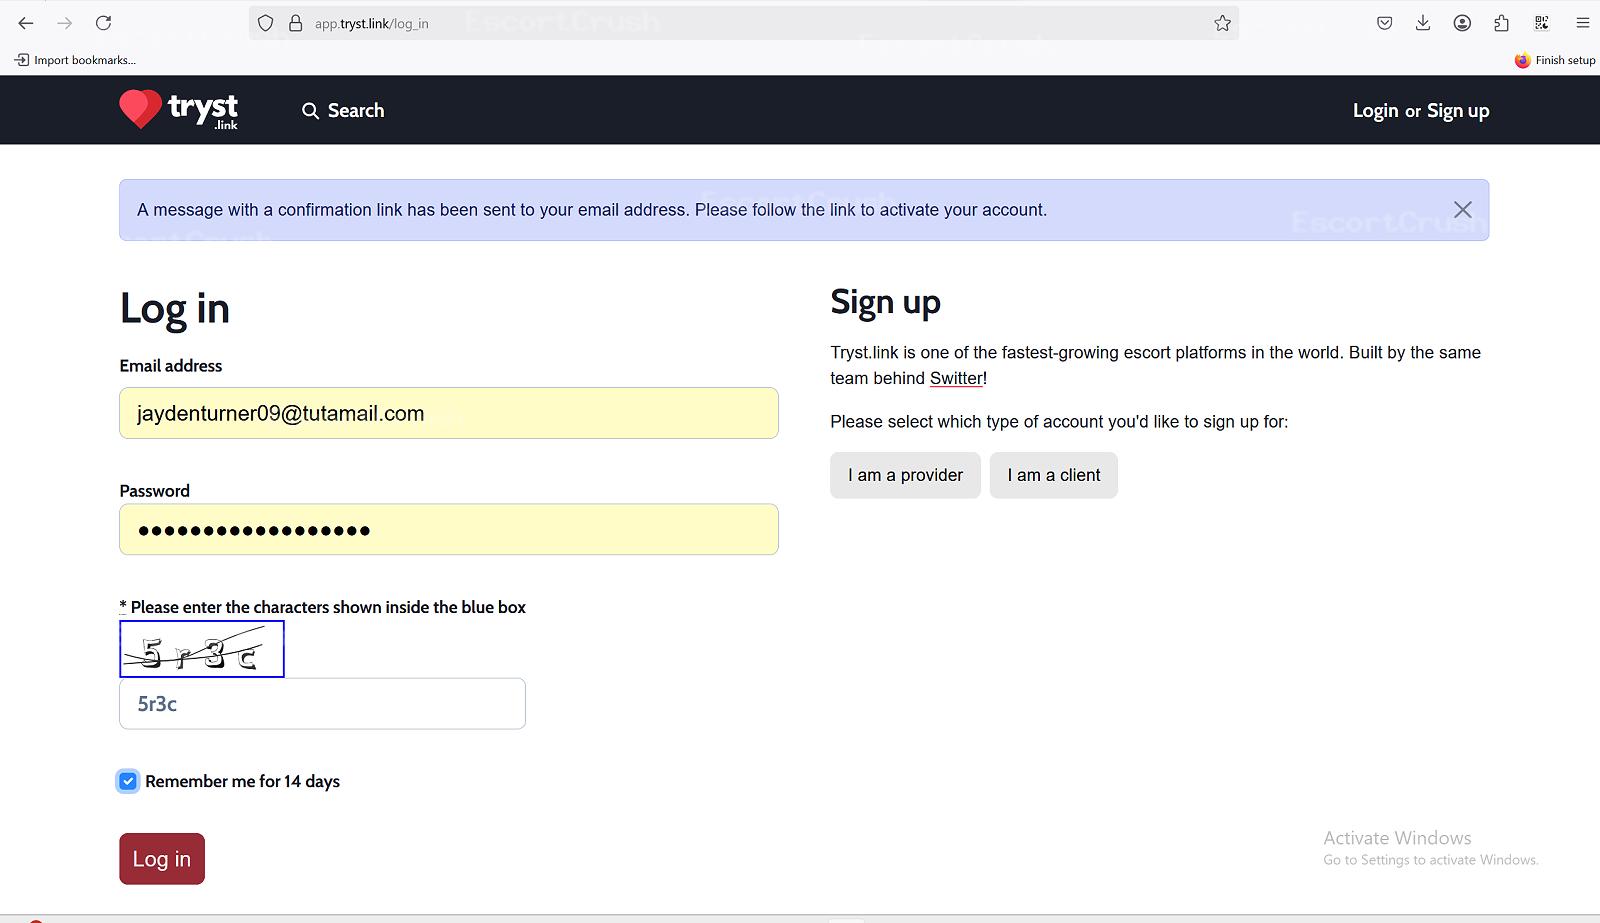This screenshot has height=923, width=1600.
Task: Open the Firefox account icon
Action: [1462, 23]
